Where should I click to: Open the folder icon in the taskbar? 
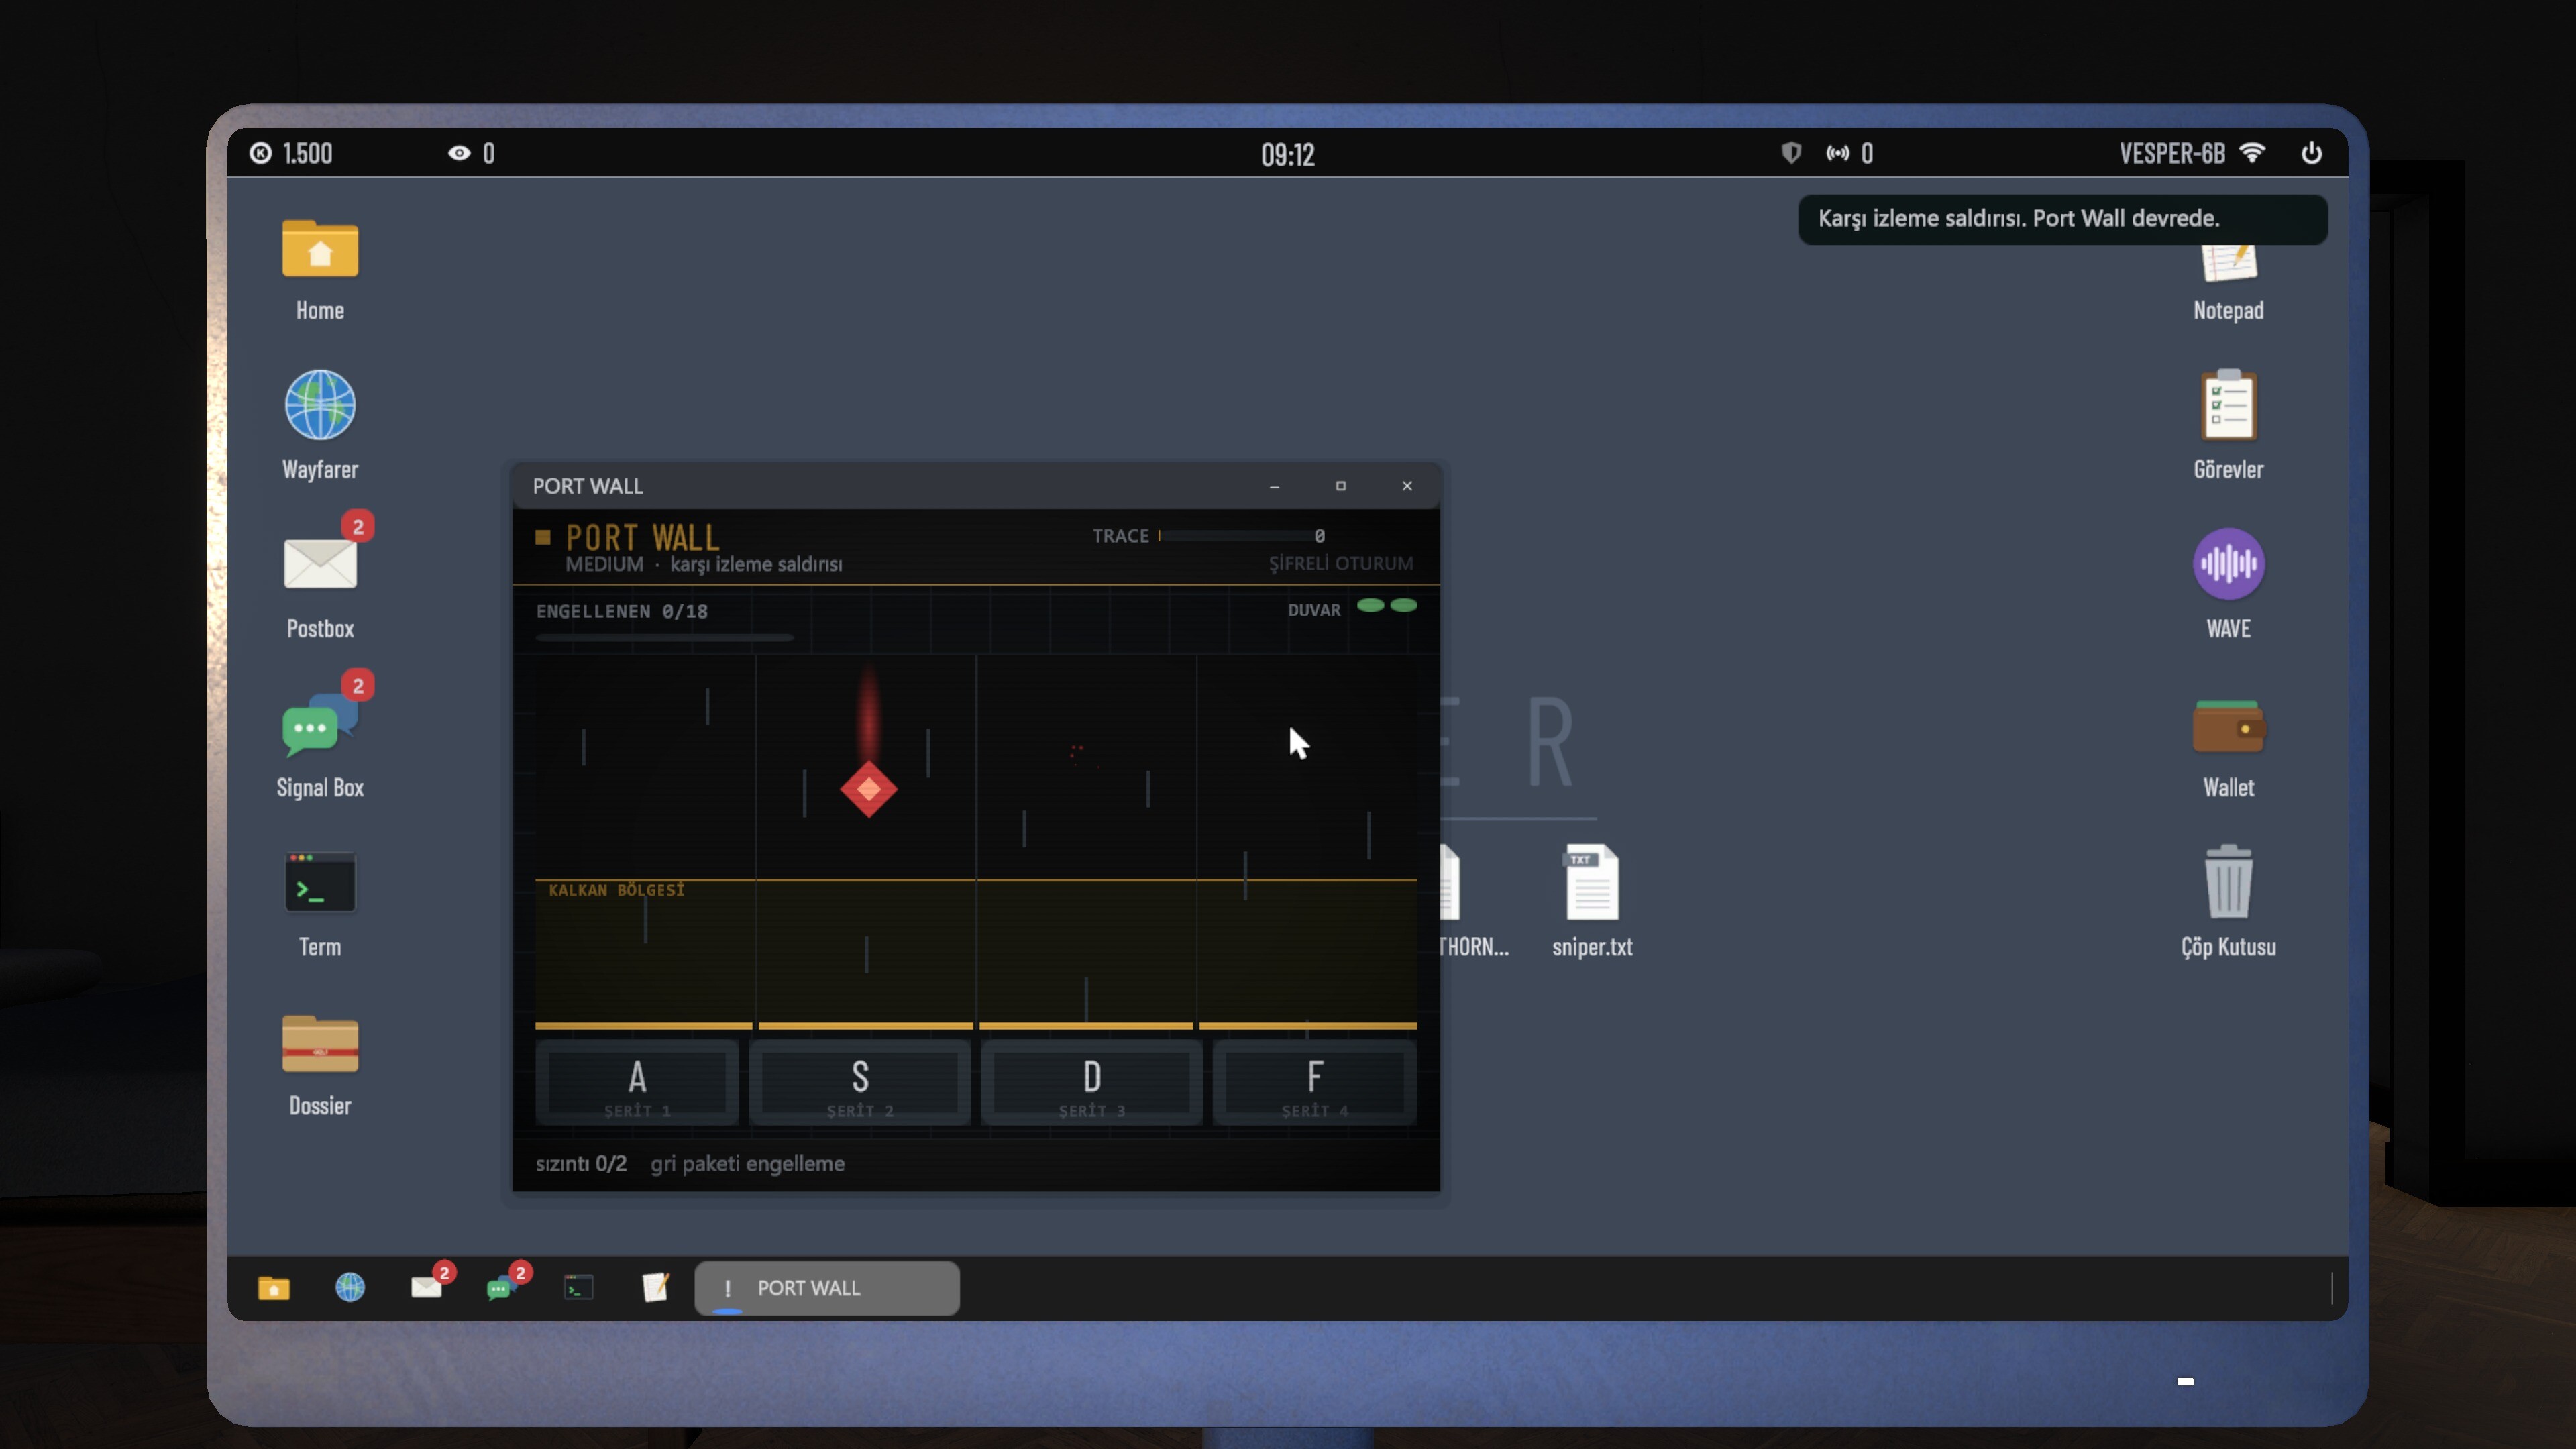[x=274, y=1288]
